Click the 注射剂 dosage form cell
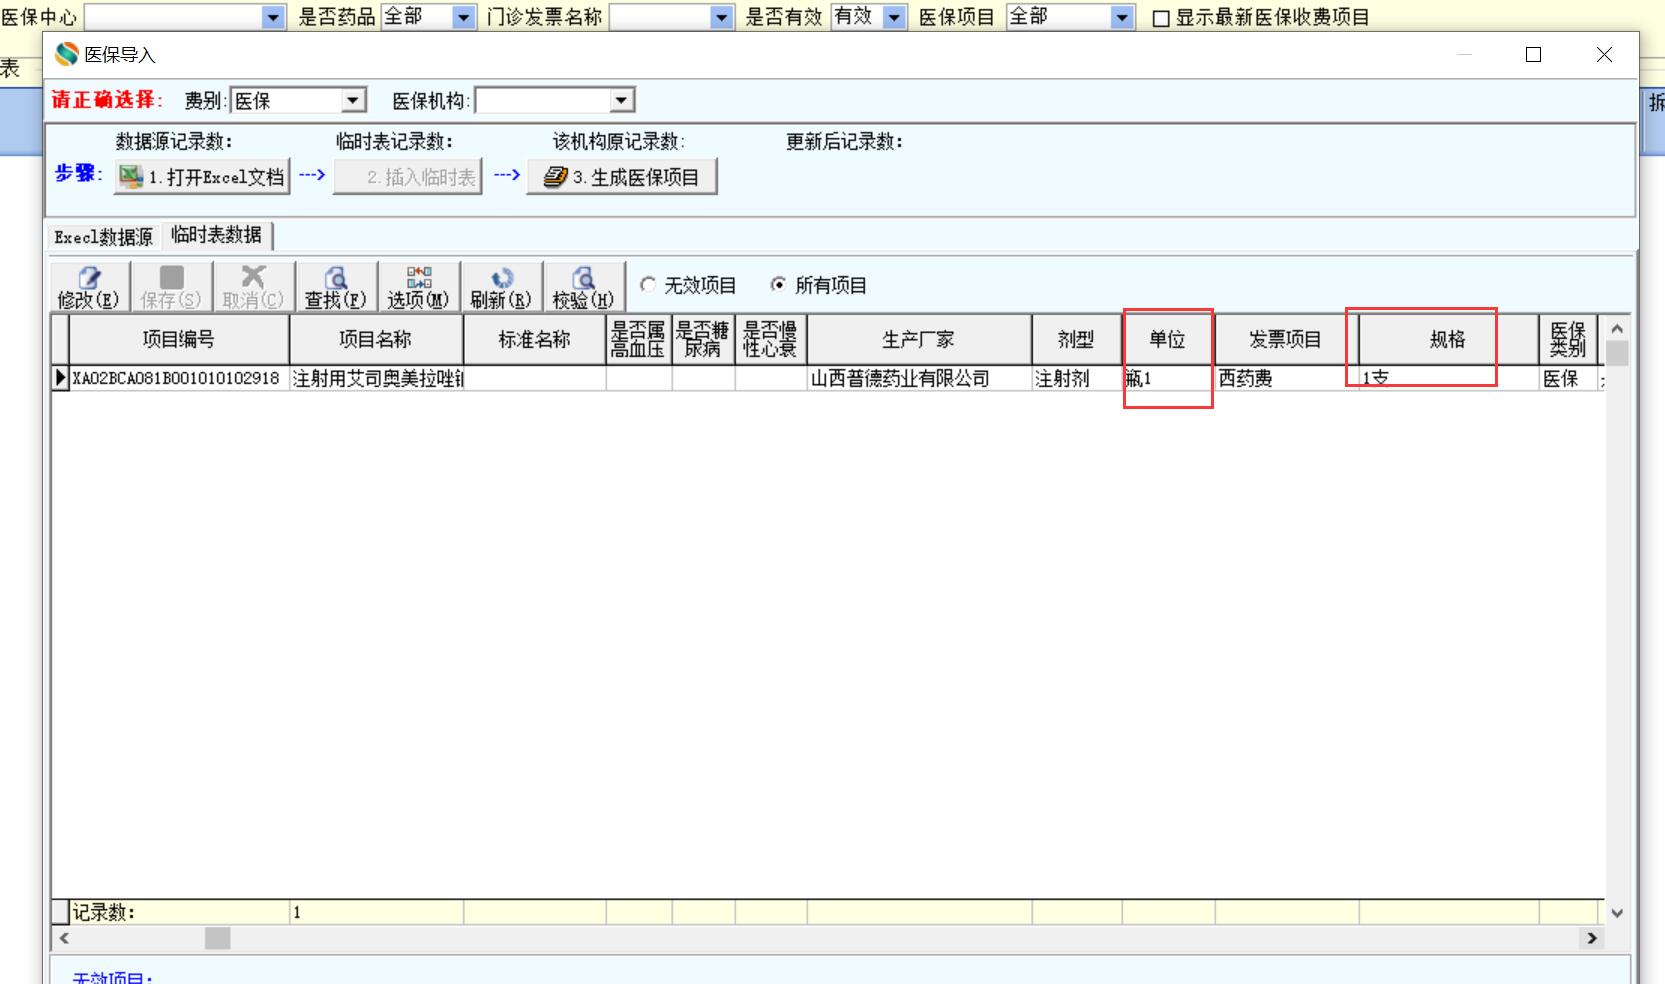 coord(1077,378)
